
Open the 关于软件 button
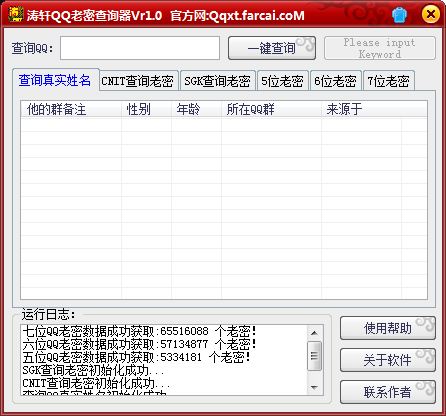(x=388, y=360)
